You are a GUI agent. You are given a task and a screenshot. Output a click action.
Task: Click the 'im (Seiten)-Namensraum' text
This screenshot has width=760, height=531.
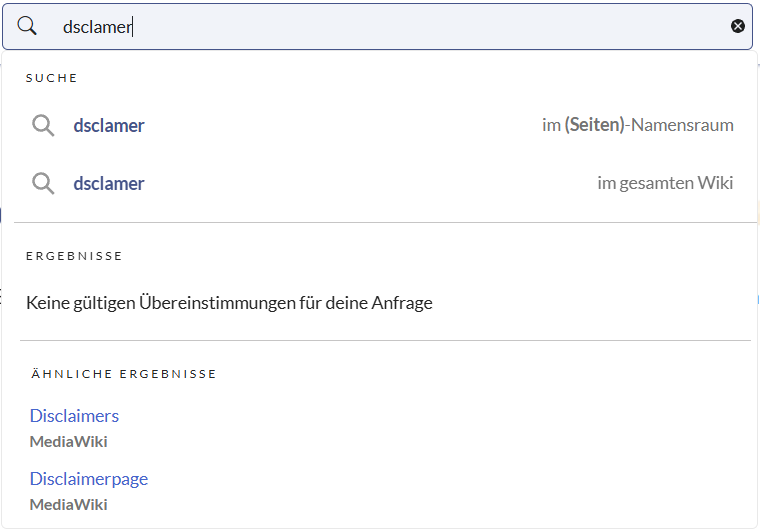[x=637, y=125]
